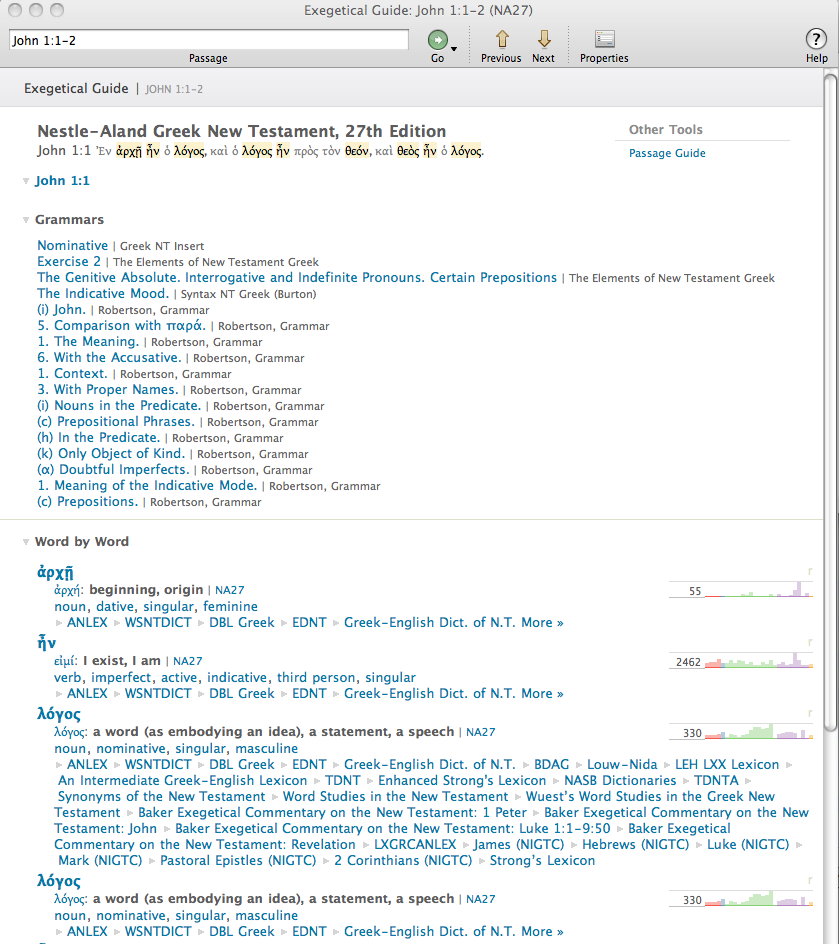Open 1. The Meaning. grammar link
Screen dimensions: 839x944
click(88, 341)
